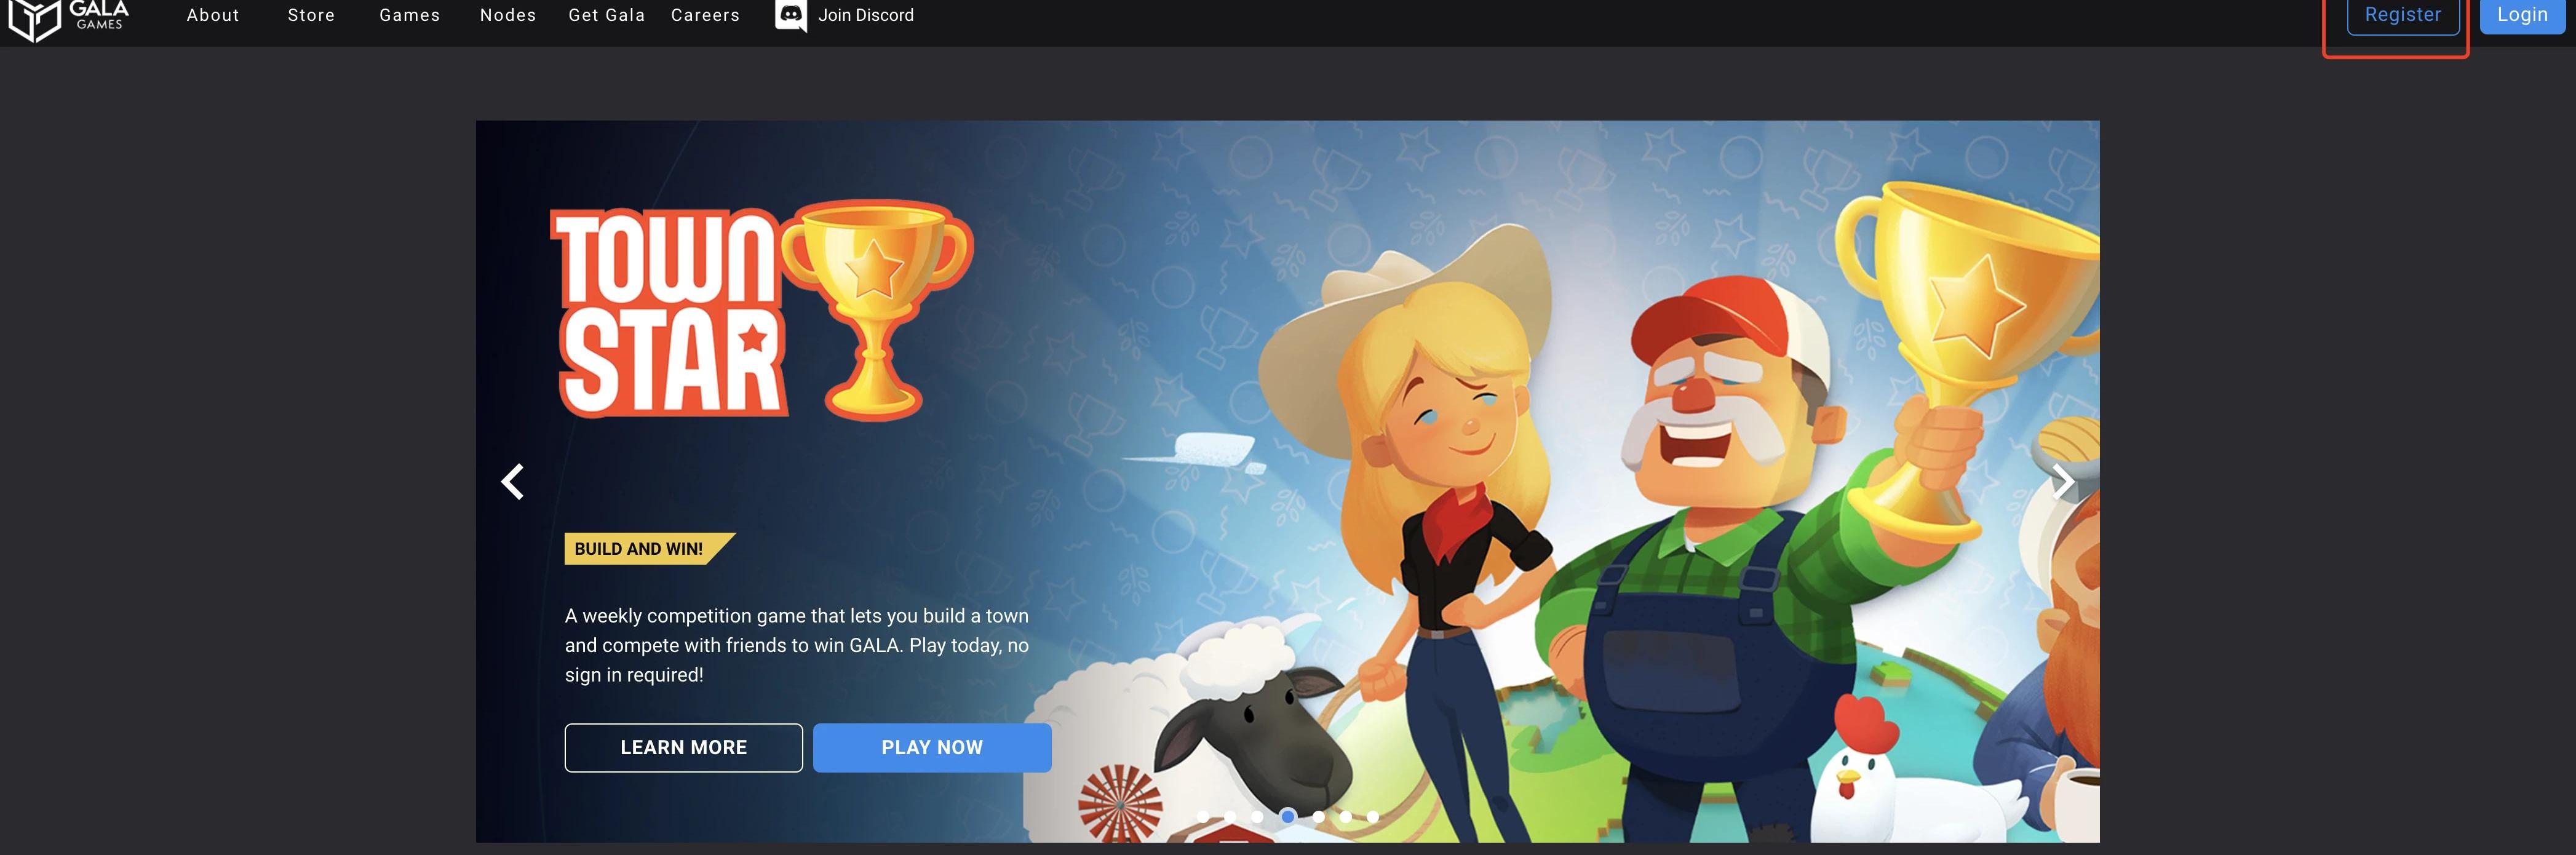Select the first carousel dot
This screenshot has width=2576, height=855.
(x=1203, y=817)
